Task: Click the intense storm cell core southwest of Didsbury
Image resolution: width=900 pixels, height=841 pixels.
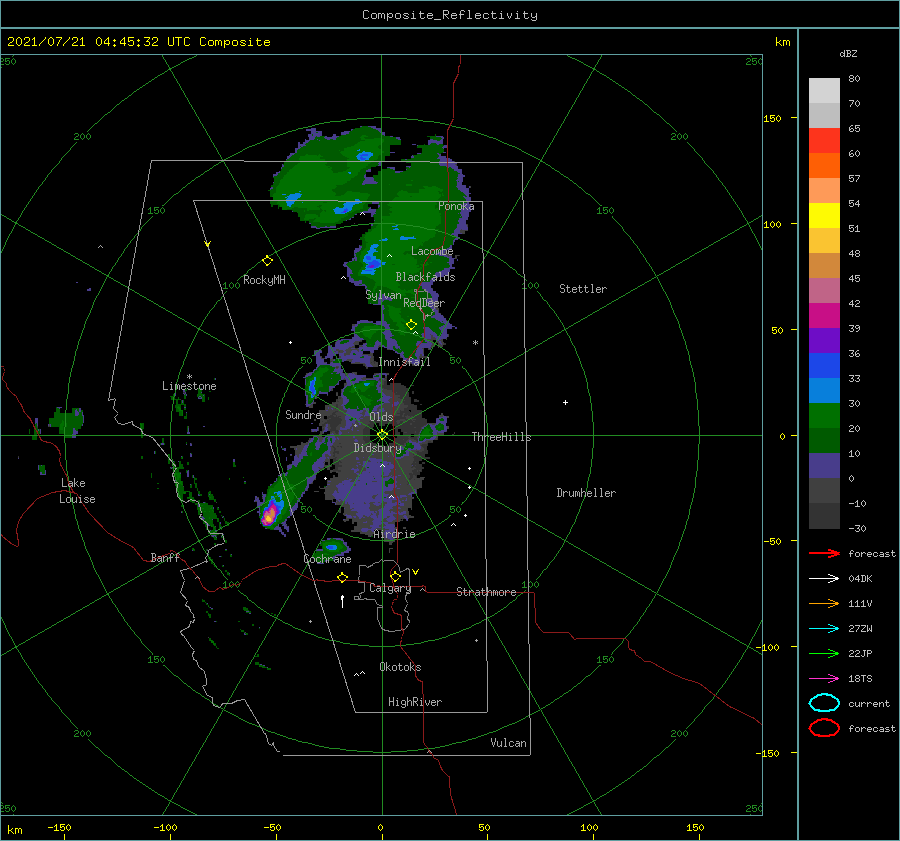Action: click(270, 513)
